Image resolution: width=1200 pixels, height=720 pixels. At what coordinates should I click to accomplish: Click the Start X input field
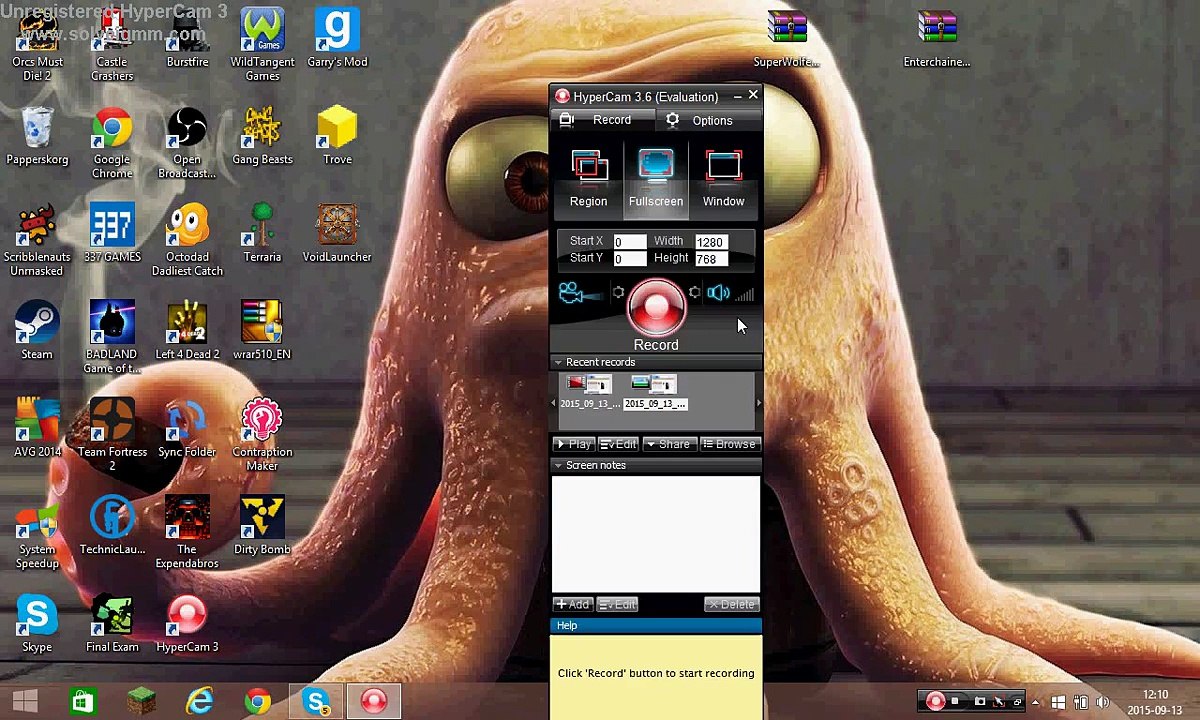tap(629, 242)
